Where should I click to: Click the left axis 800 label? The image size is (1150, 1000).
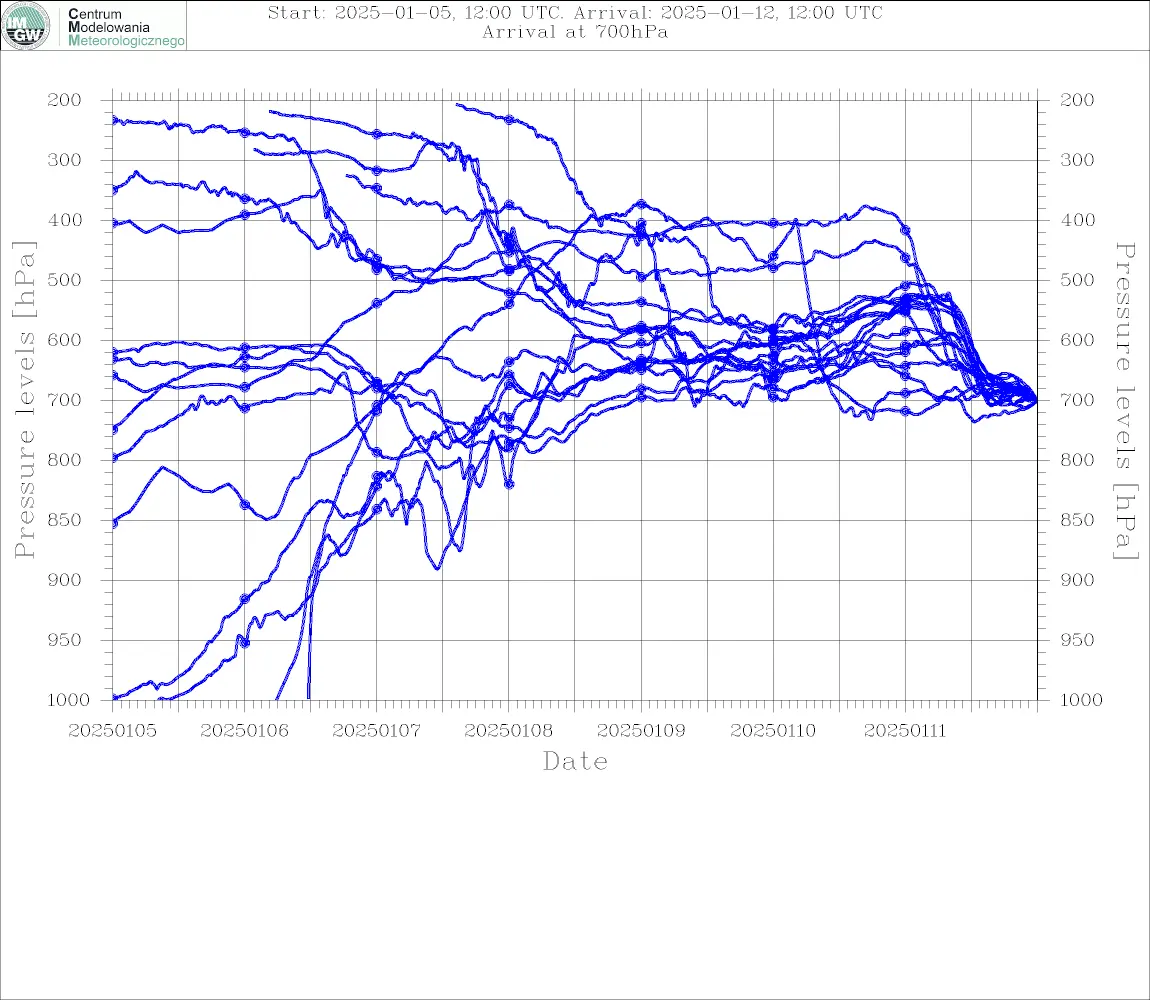pyautogui.click(x=65, y=460)
